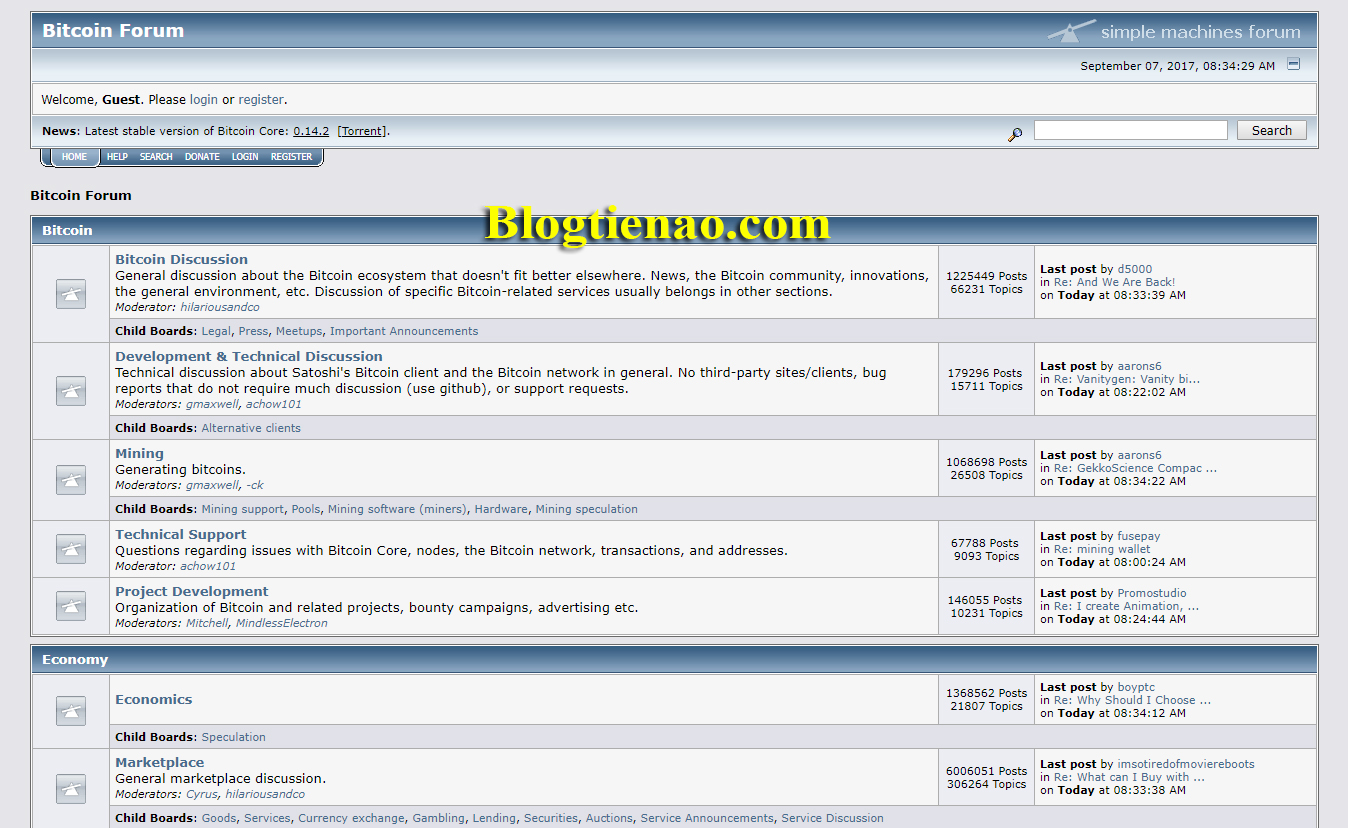Viewport: 1348px width, 828px height.
Task: Open the LOGIN menu item
Action: pyautogui.click(x=245, y=157)
